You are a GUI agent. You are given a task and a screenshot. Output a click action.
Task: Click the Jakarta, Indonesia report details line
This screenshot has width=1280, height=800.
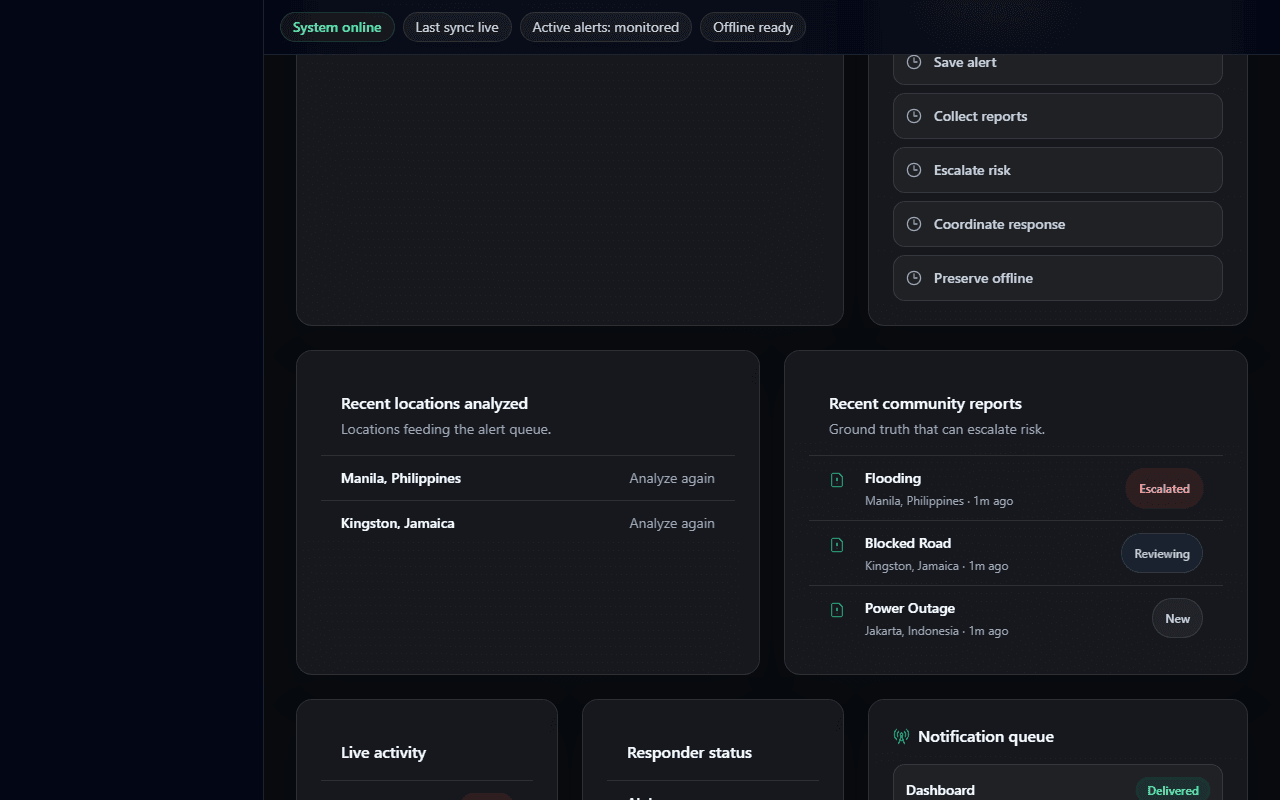point(936,631)
